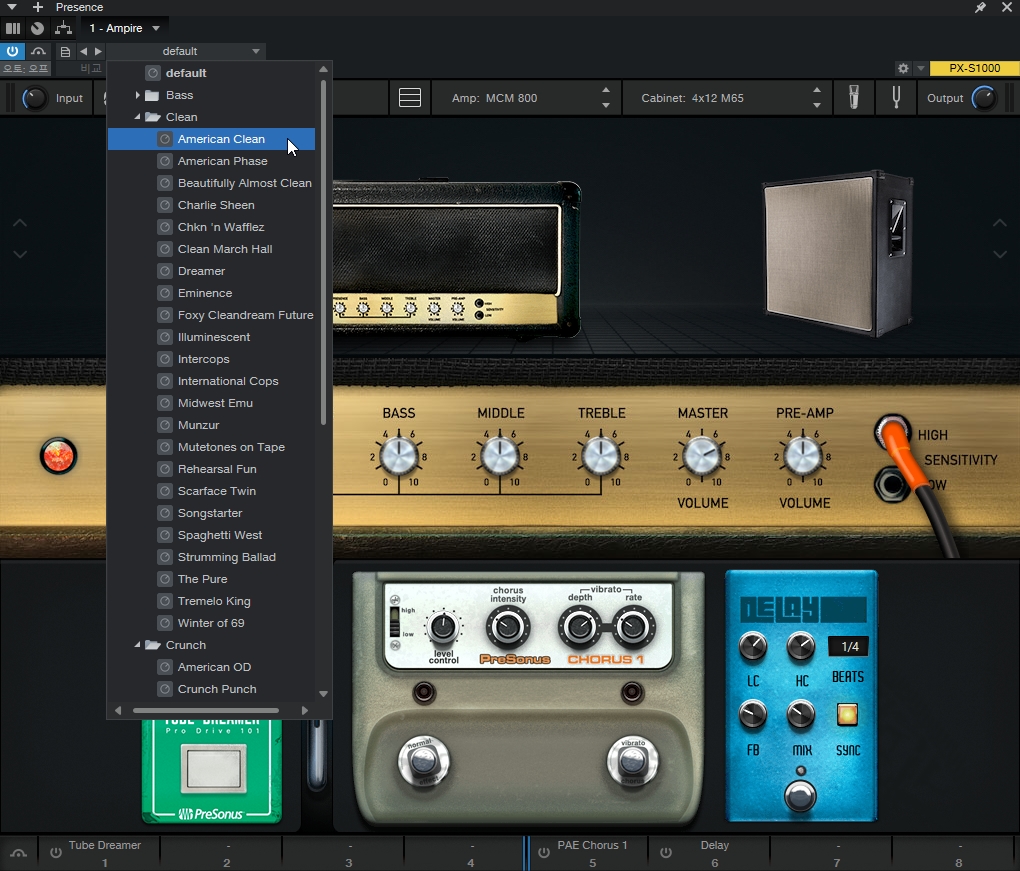1020x871 pixels.
Task: Click the PRE-AMP VOLUME knob
Action: [803, 455]
